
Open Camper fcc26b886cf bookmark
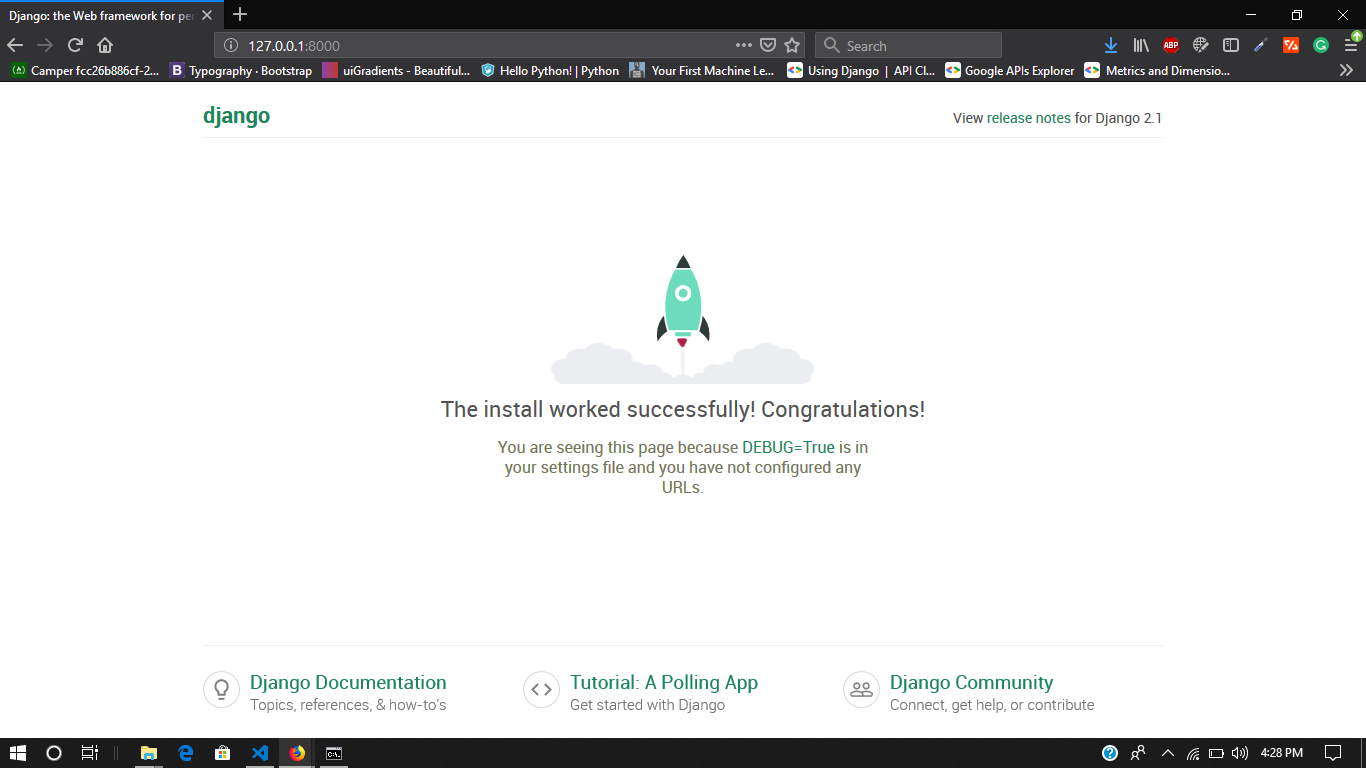tap(85, 70)
